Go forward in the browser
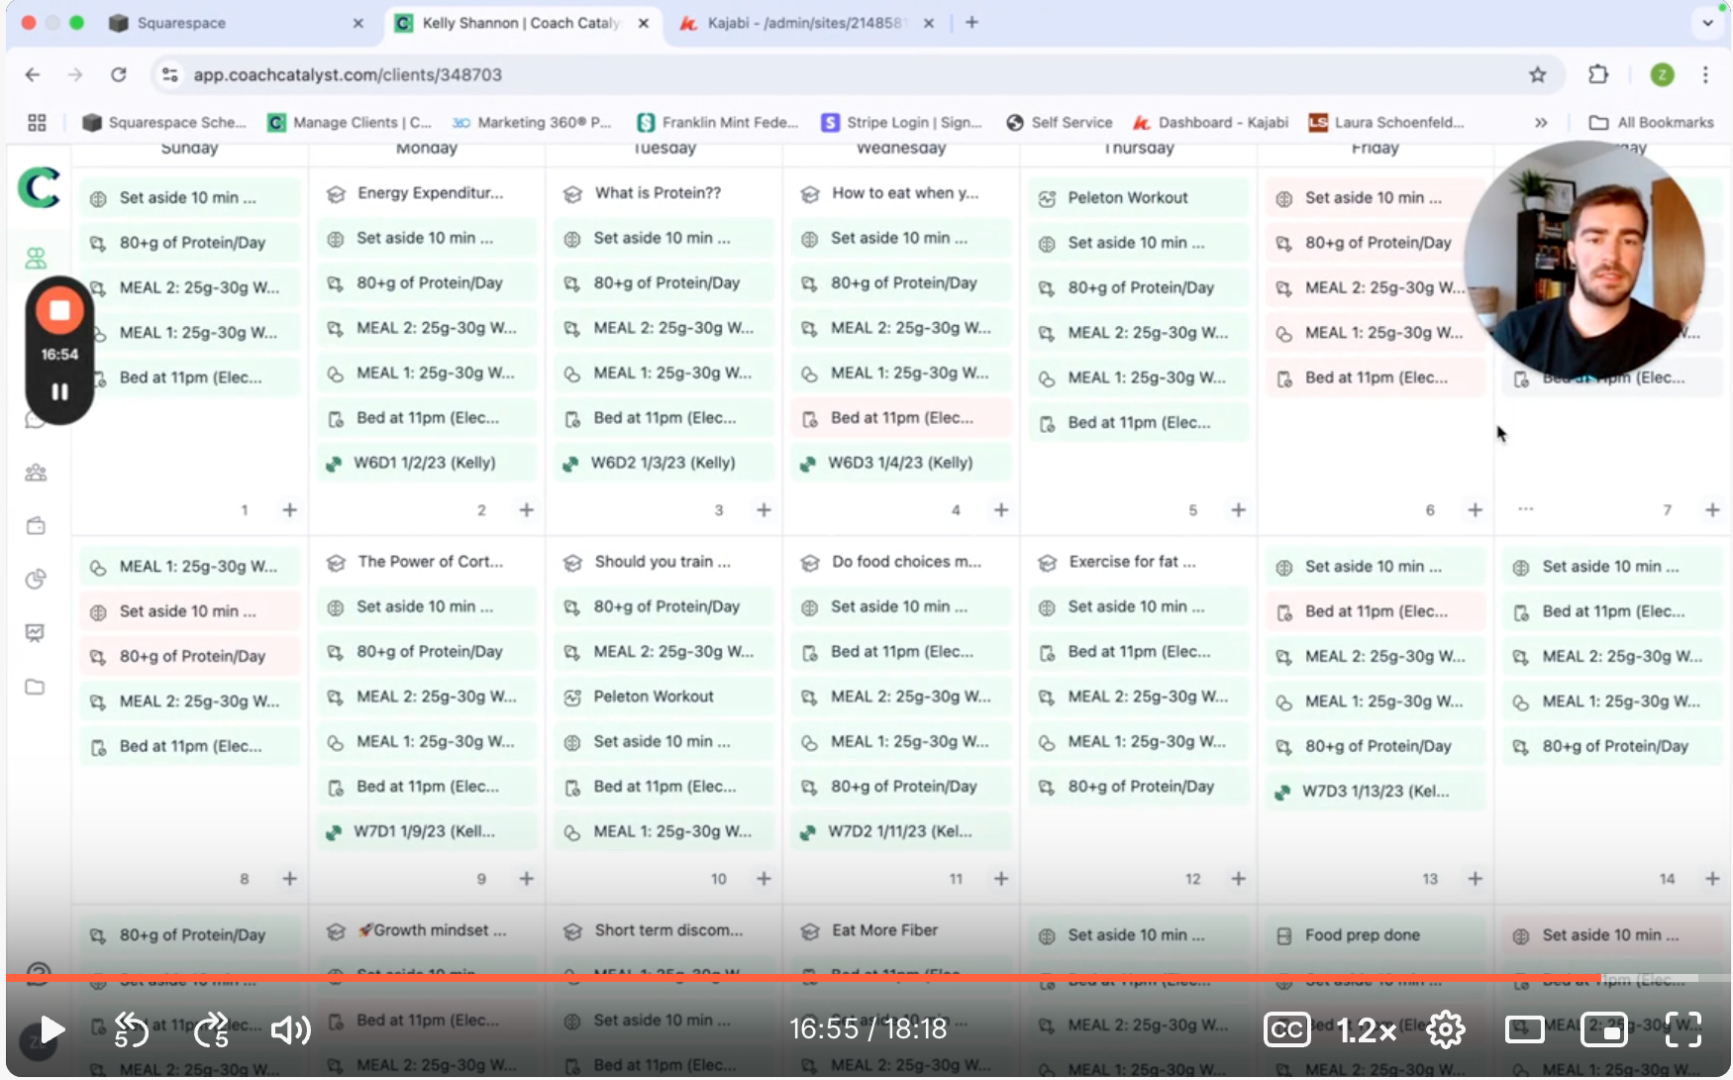Screen dimensions: 1733x1080 coord(75,75)
